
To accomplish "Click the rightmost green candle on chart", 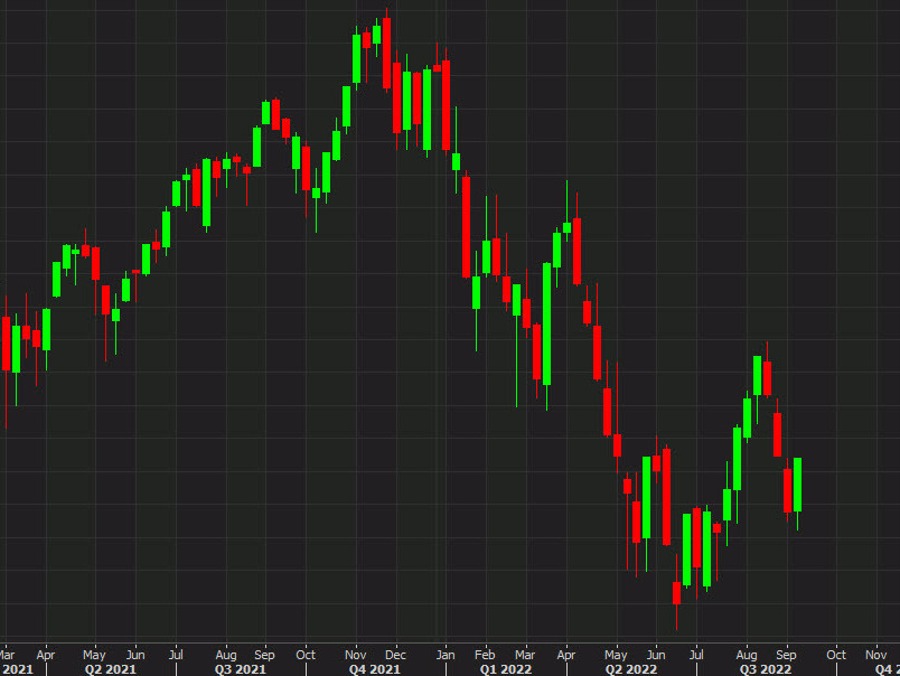I will tap(797, 484).
